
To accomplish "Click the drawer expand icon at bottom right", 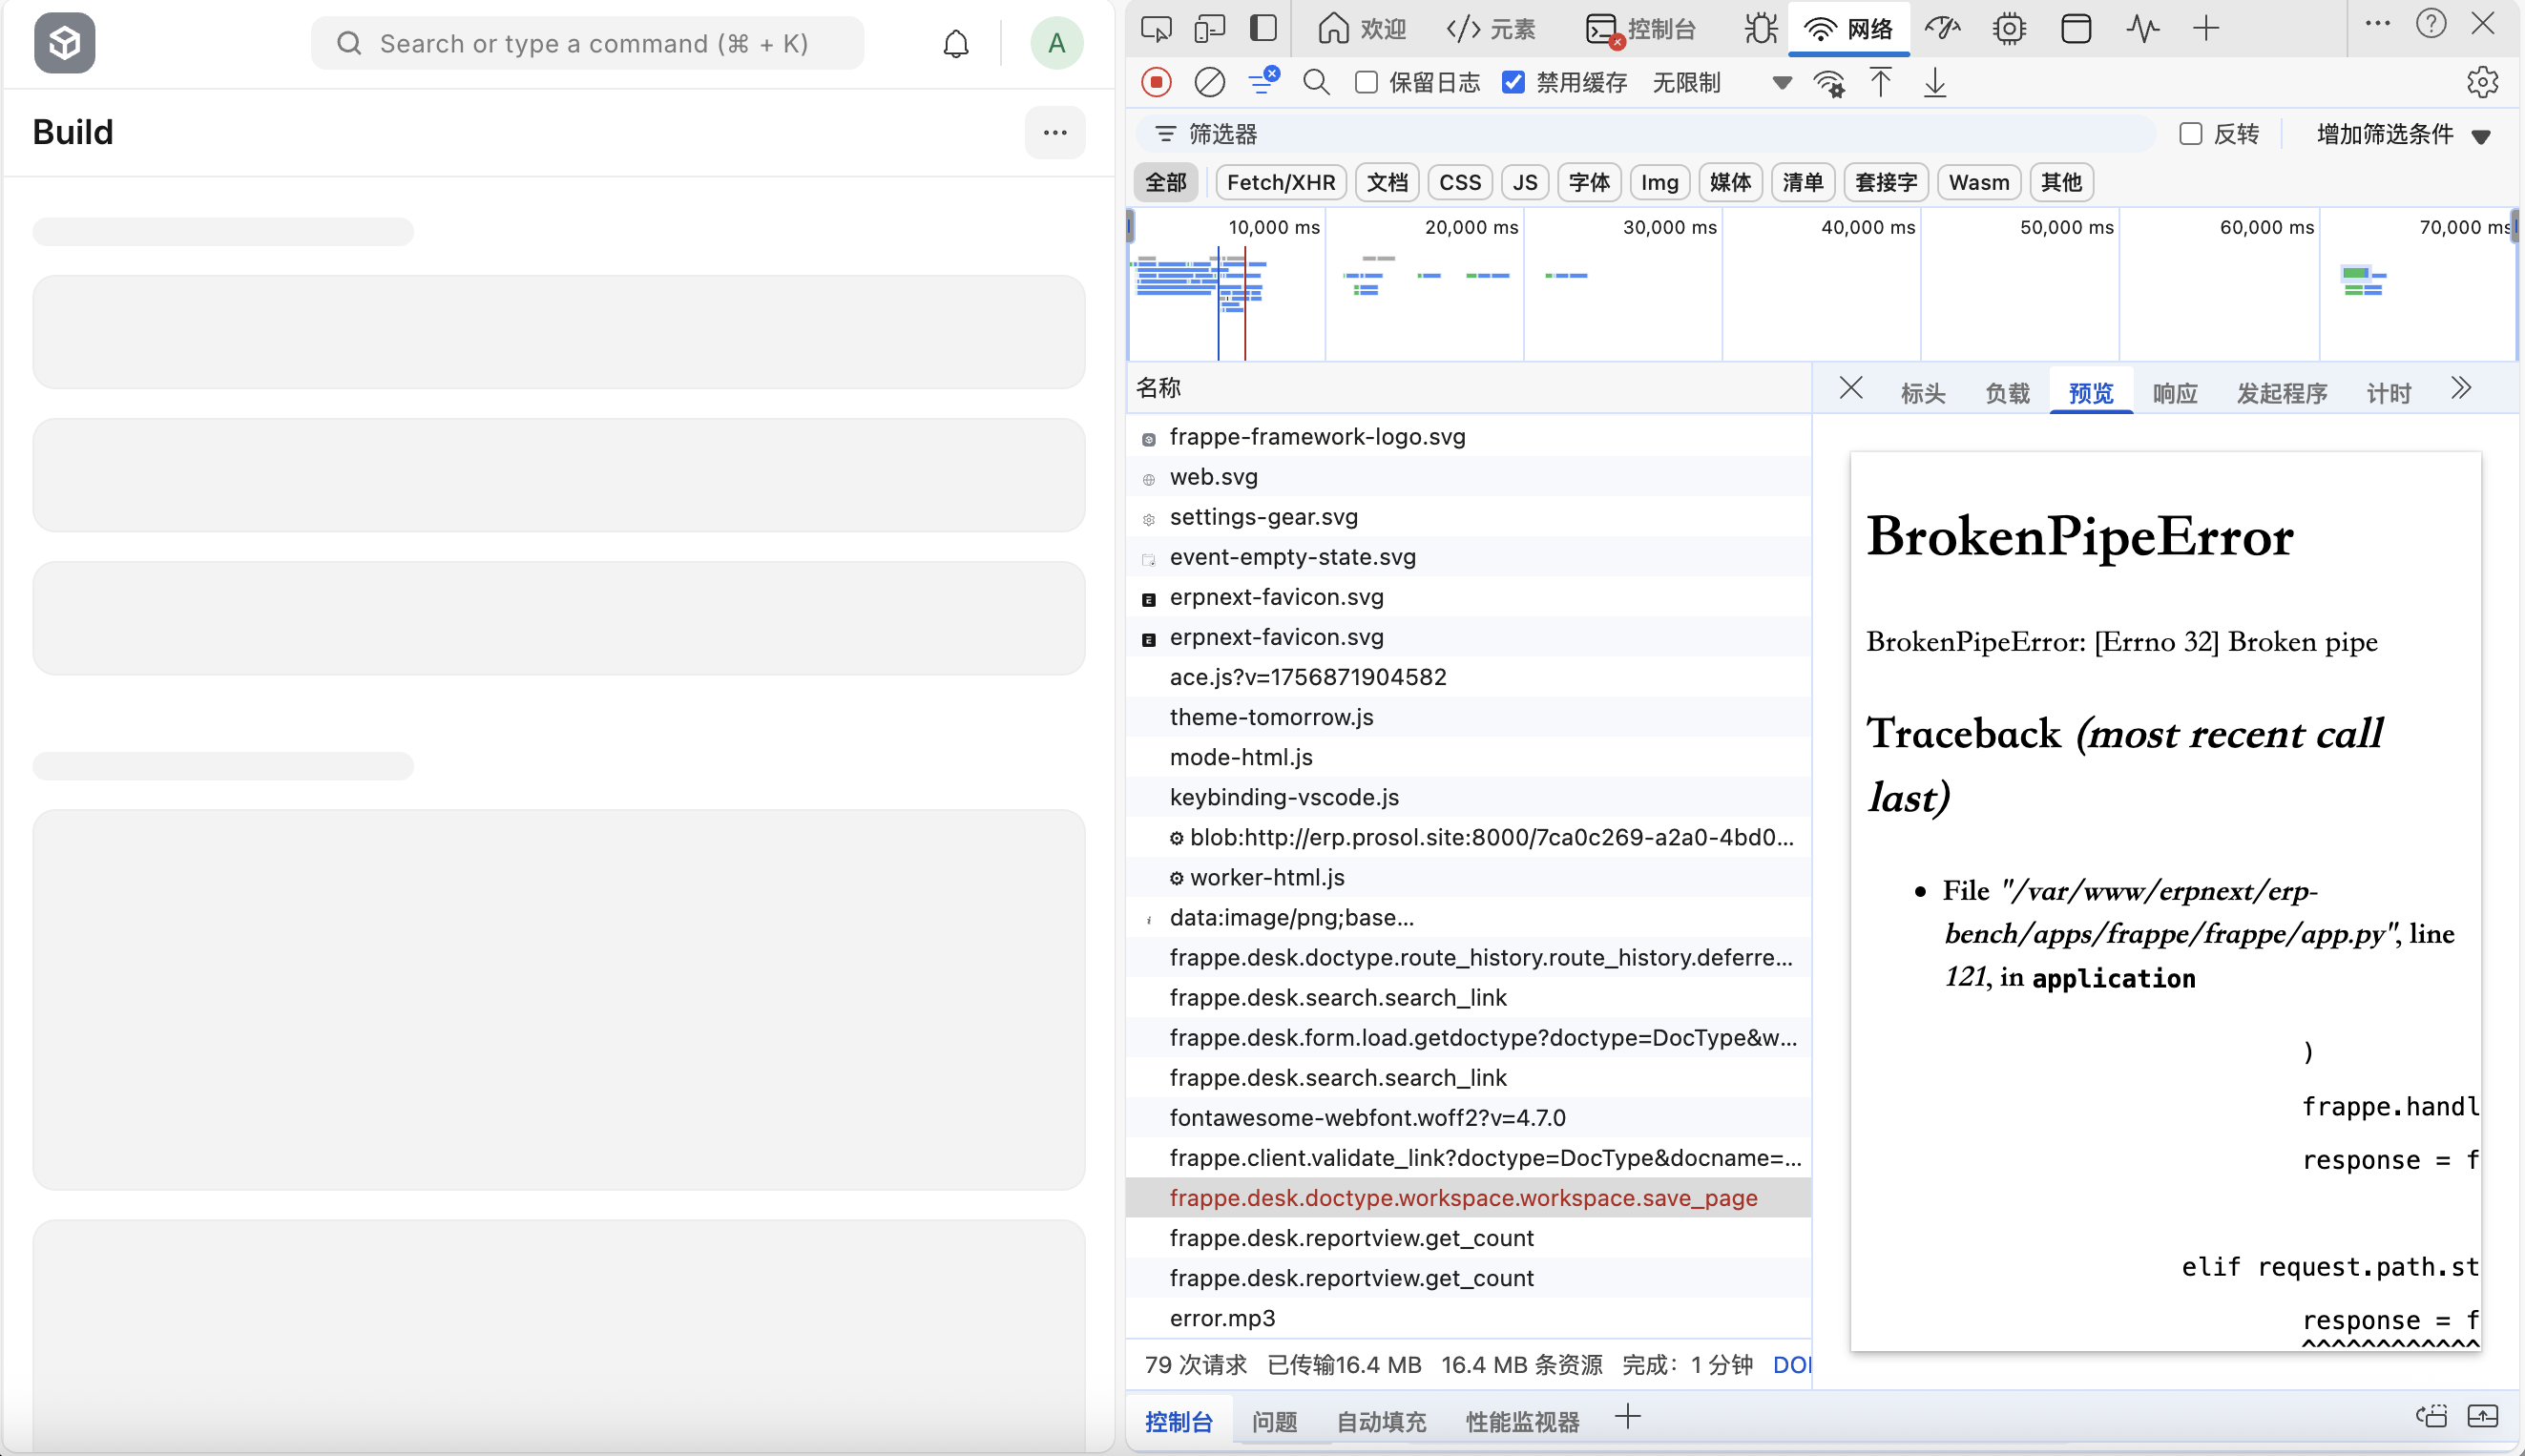I will pos(2483,1417).
